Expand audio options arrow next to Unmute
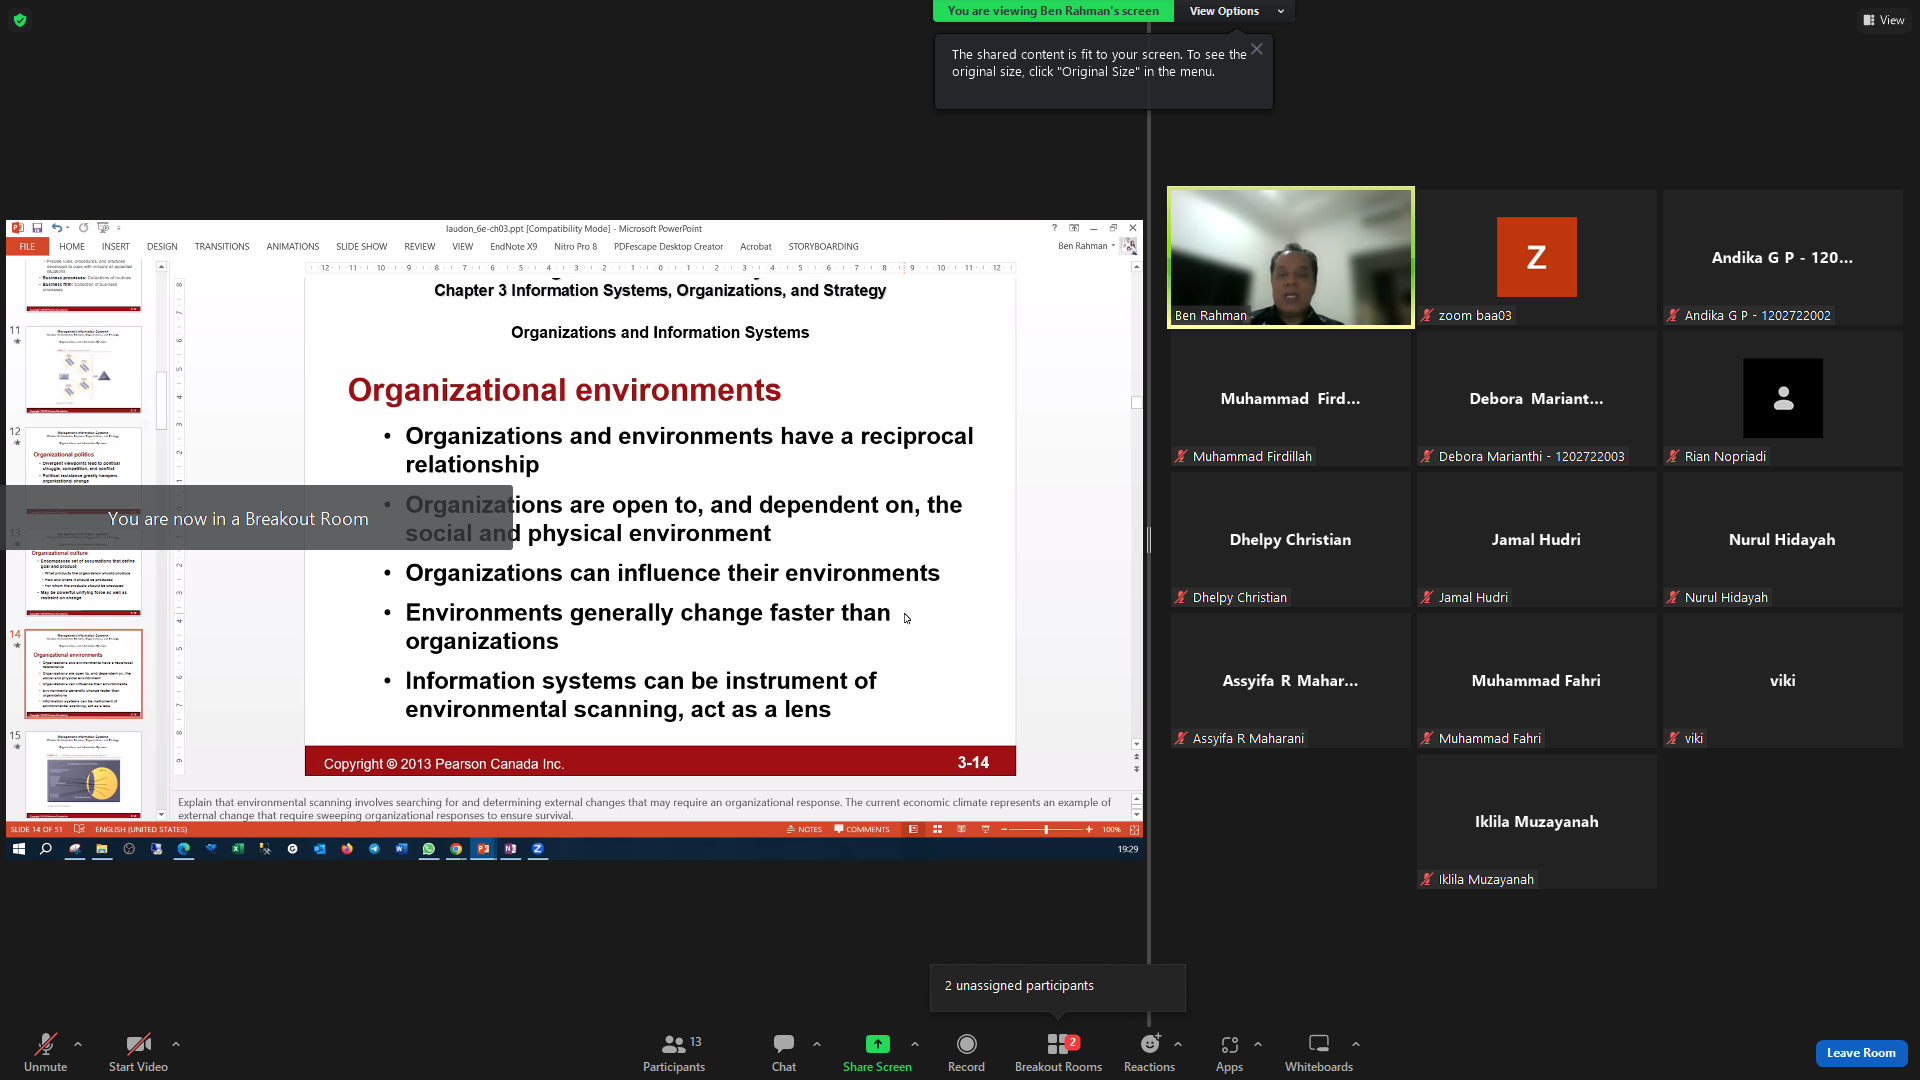 [78, 1044]
